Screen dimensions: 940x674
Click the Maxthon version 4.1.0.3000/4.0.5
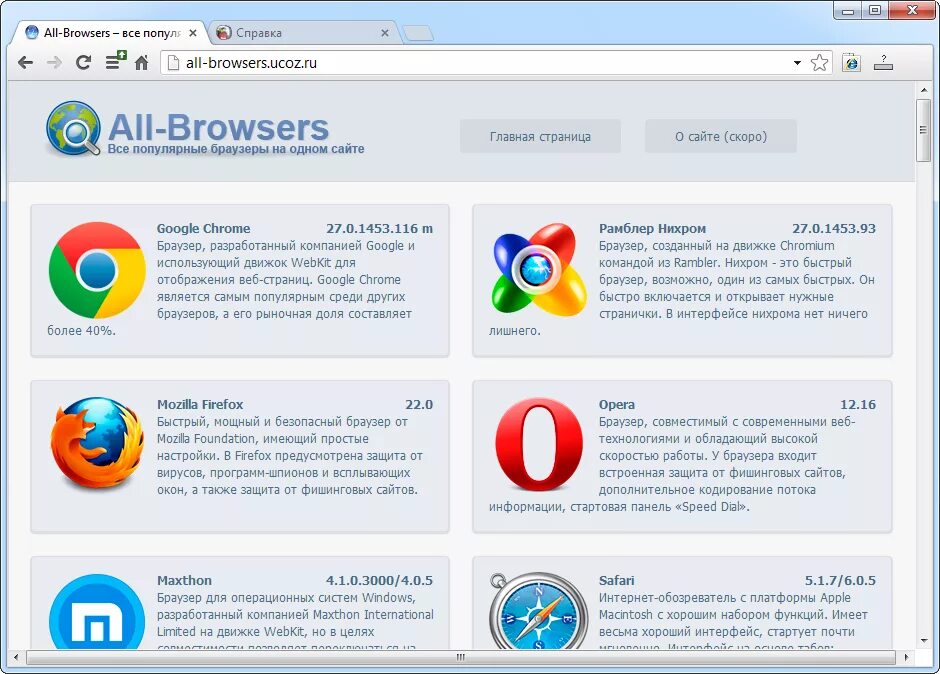click(x=379, y=580)
